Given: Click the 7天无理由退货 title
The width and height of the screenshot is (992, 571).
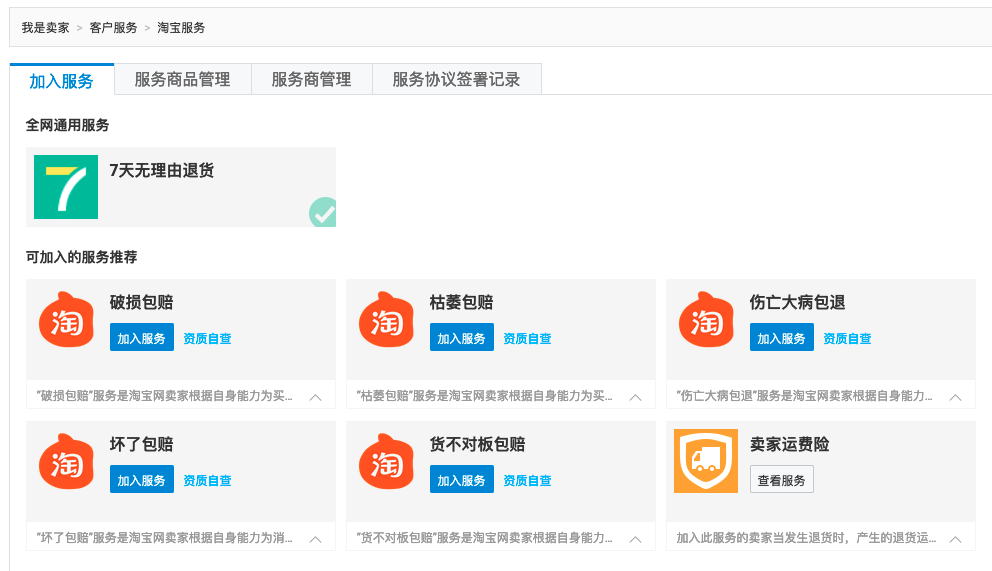Looking at the screenshot, I should [x=162, y=171].
